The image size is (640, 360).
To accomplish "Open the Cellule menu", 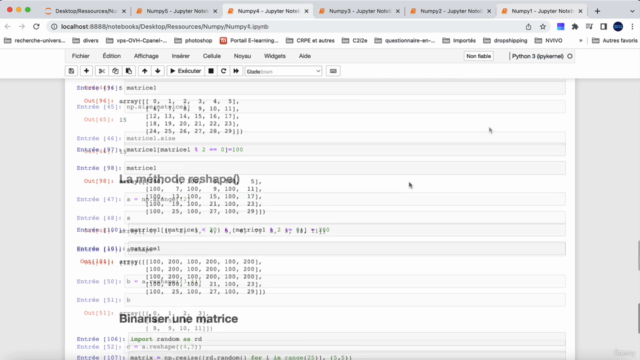I will click(211, 56).
